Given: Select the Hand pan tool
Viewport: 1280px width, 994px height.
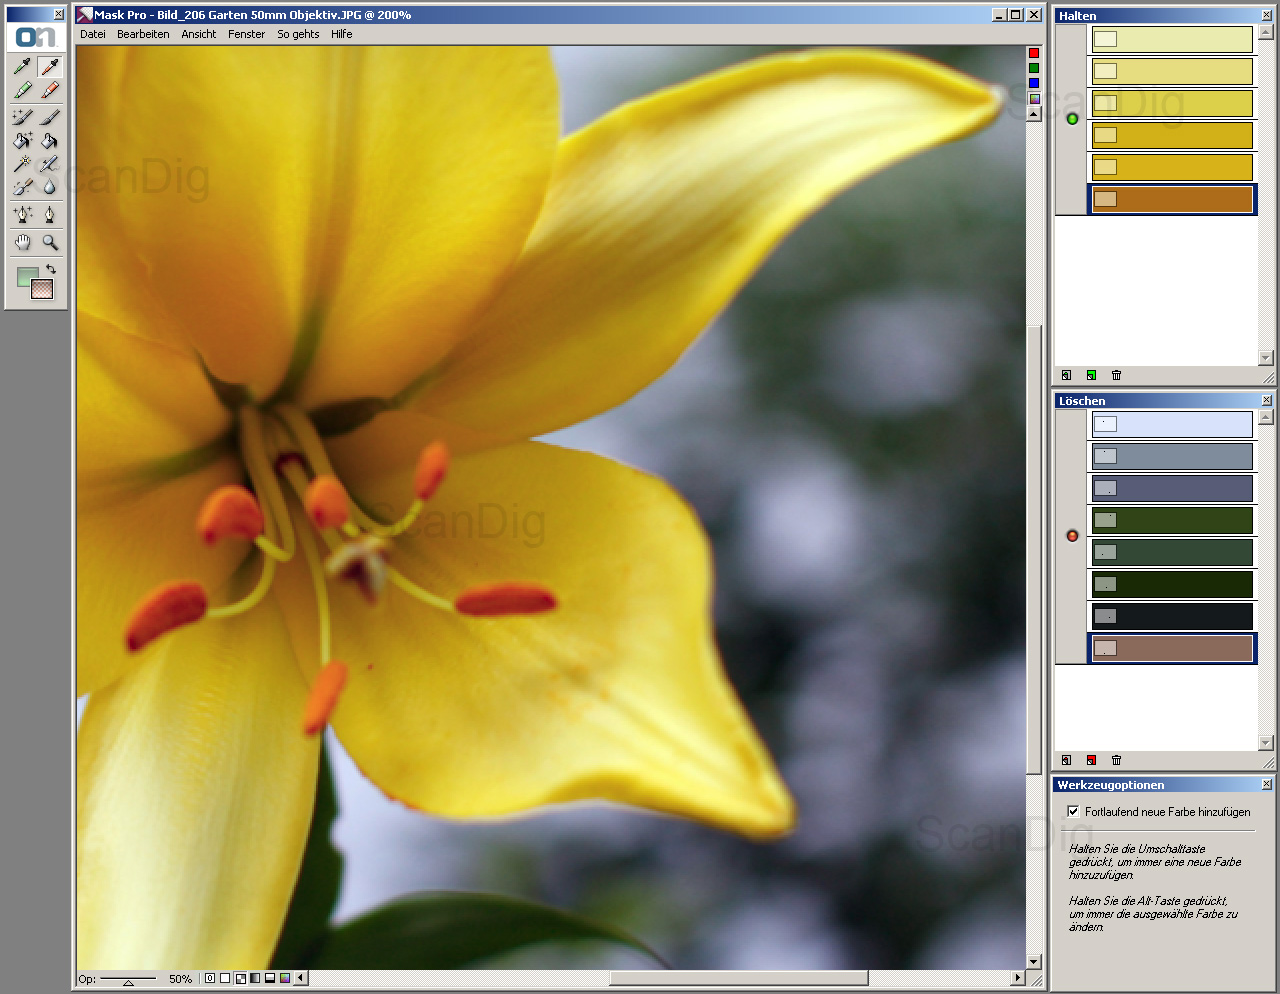Looking at the screenshot, I should (x=22, y=242).
